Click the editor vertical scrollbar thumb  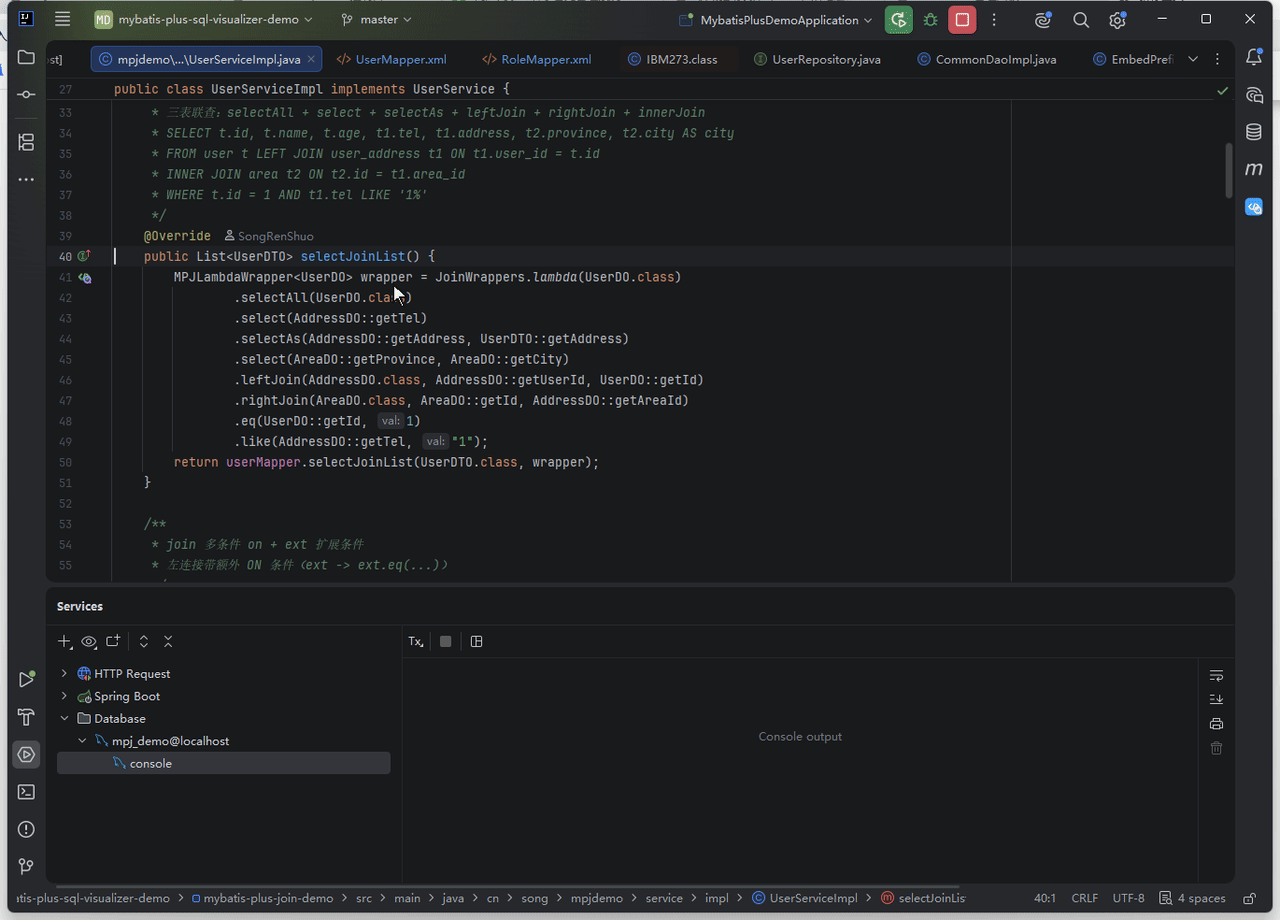click(1229, 170)
